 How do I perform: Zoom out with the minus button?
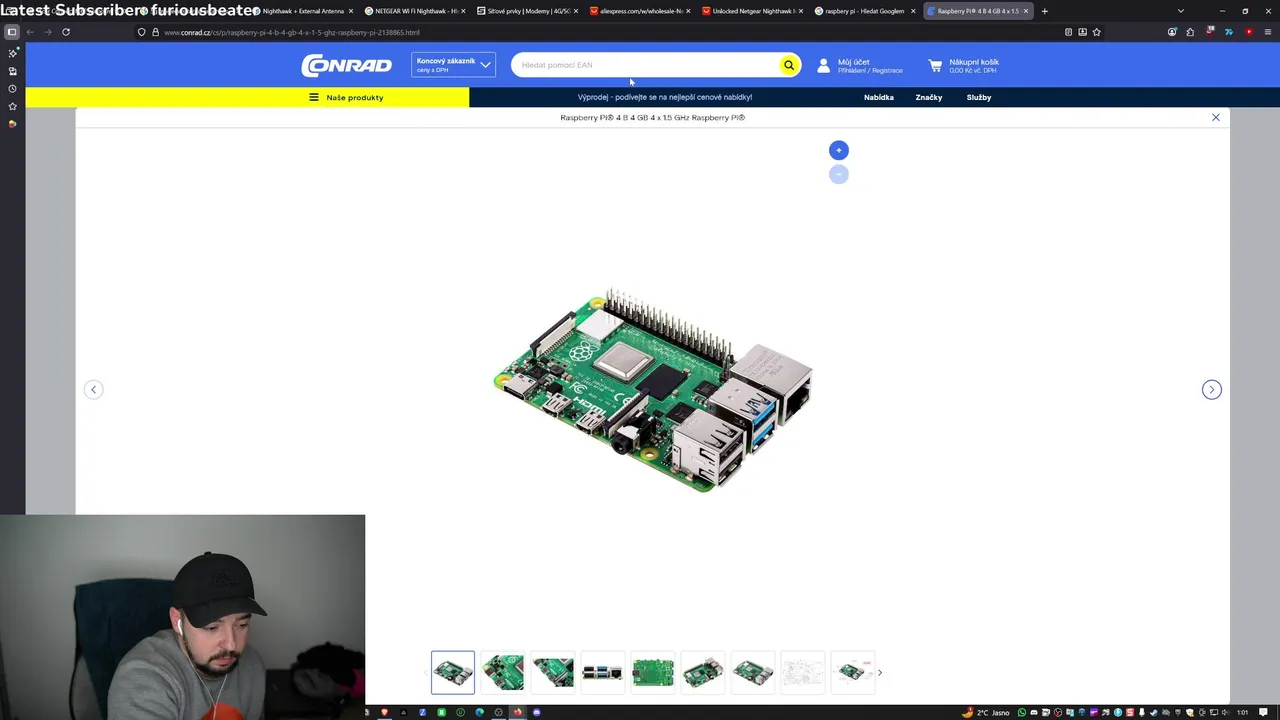[x=839, y=174]
